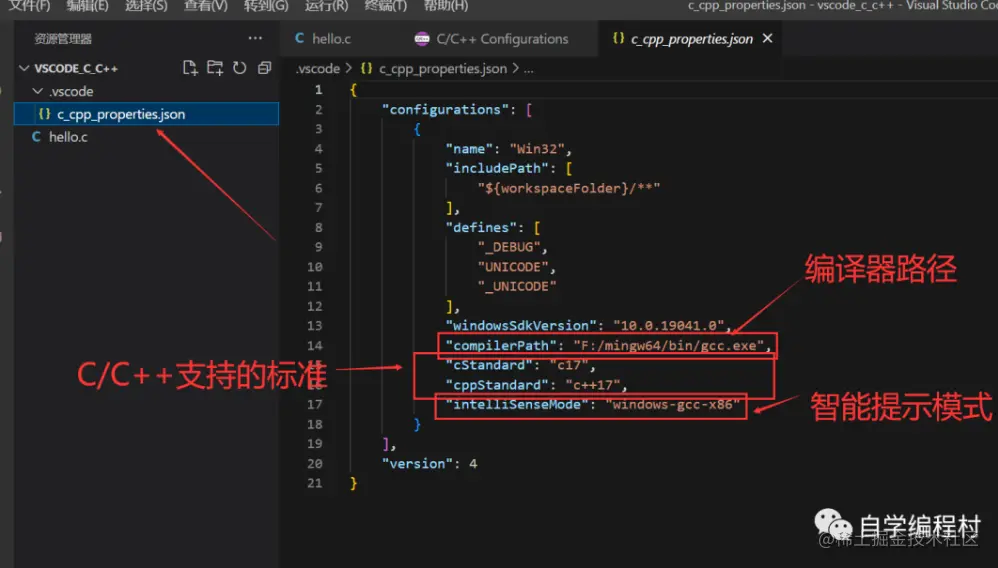This screenshot has width=998, height=568.
Task: Click the C/C++ Configurations tab icon
Action: click(x=421, y=39)
